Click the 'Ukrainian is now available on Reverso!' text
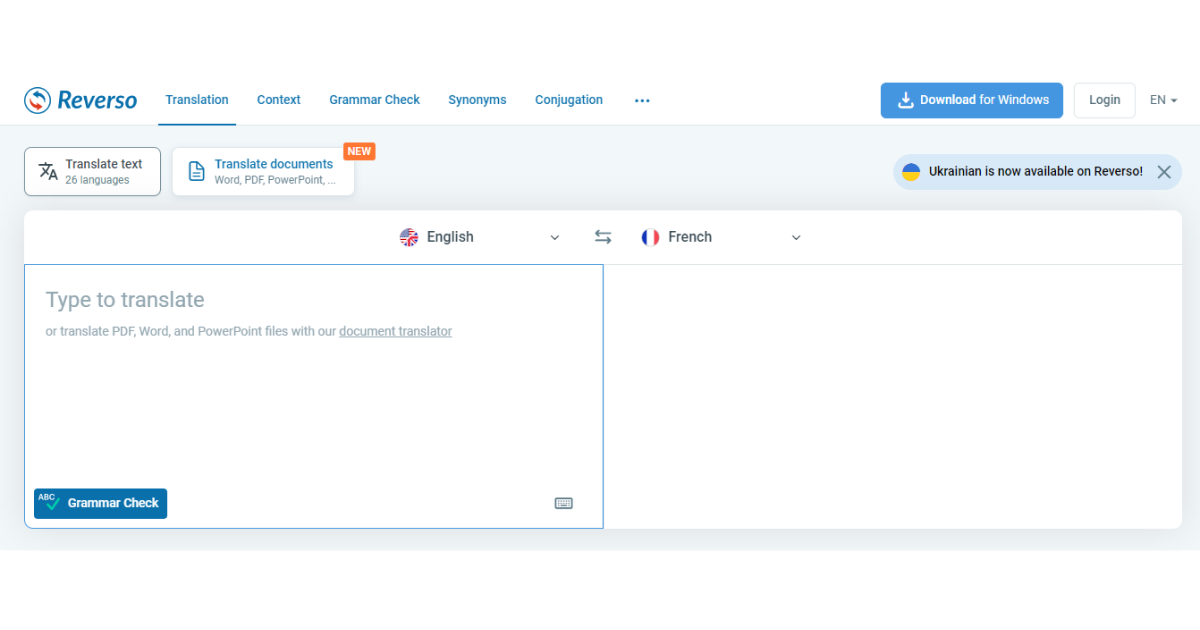1200x630 pixels. (x=1036, y=172)
